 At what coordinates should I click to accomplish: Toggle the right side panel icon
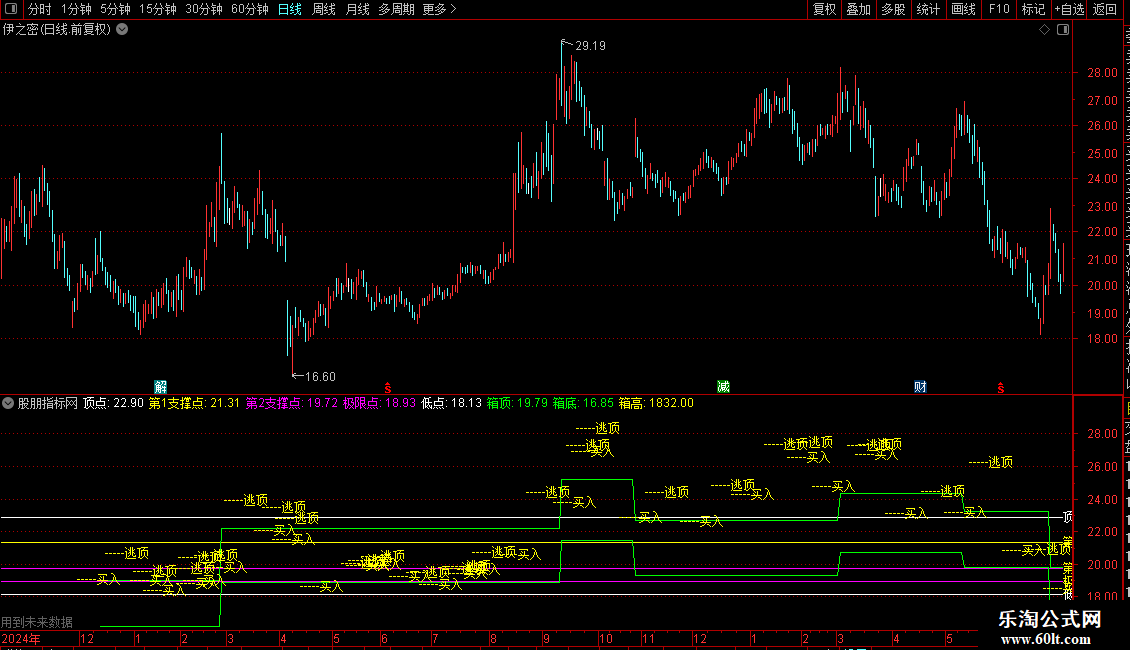(1063, 30)
